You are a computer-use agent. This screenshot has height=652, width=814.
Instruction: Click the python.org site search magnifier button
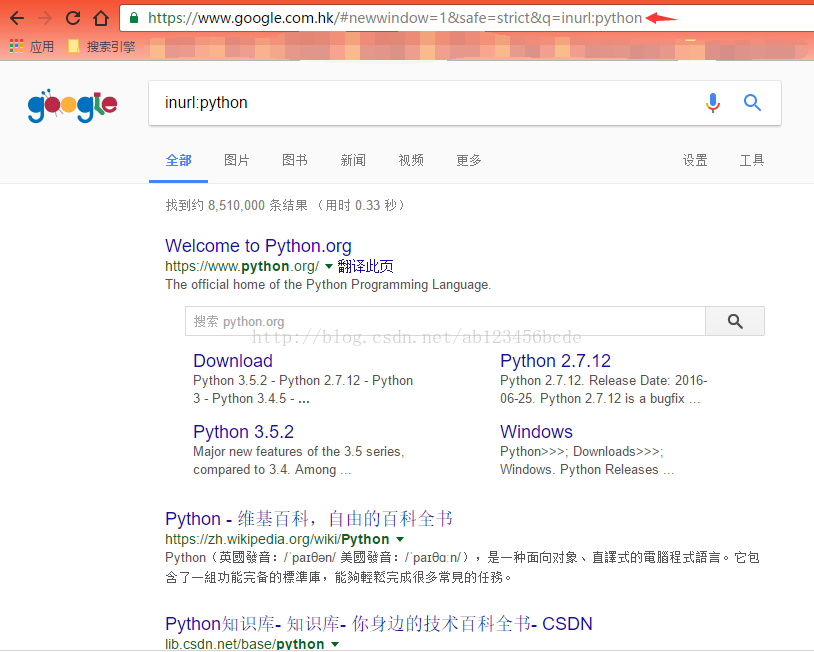(x=735, y=321)
